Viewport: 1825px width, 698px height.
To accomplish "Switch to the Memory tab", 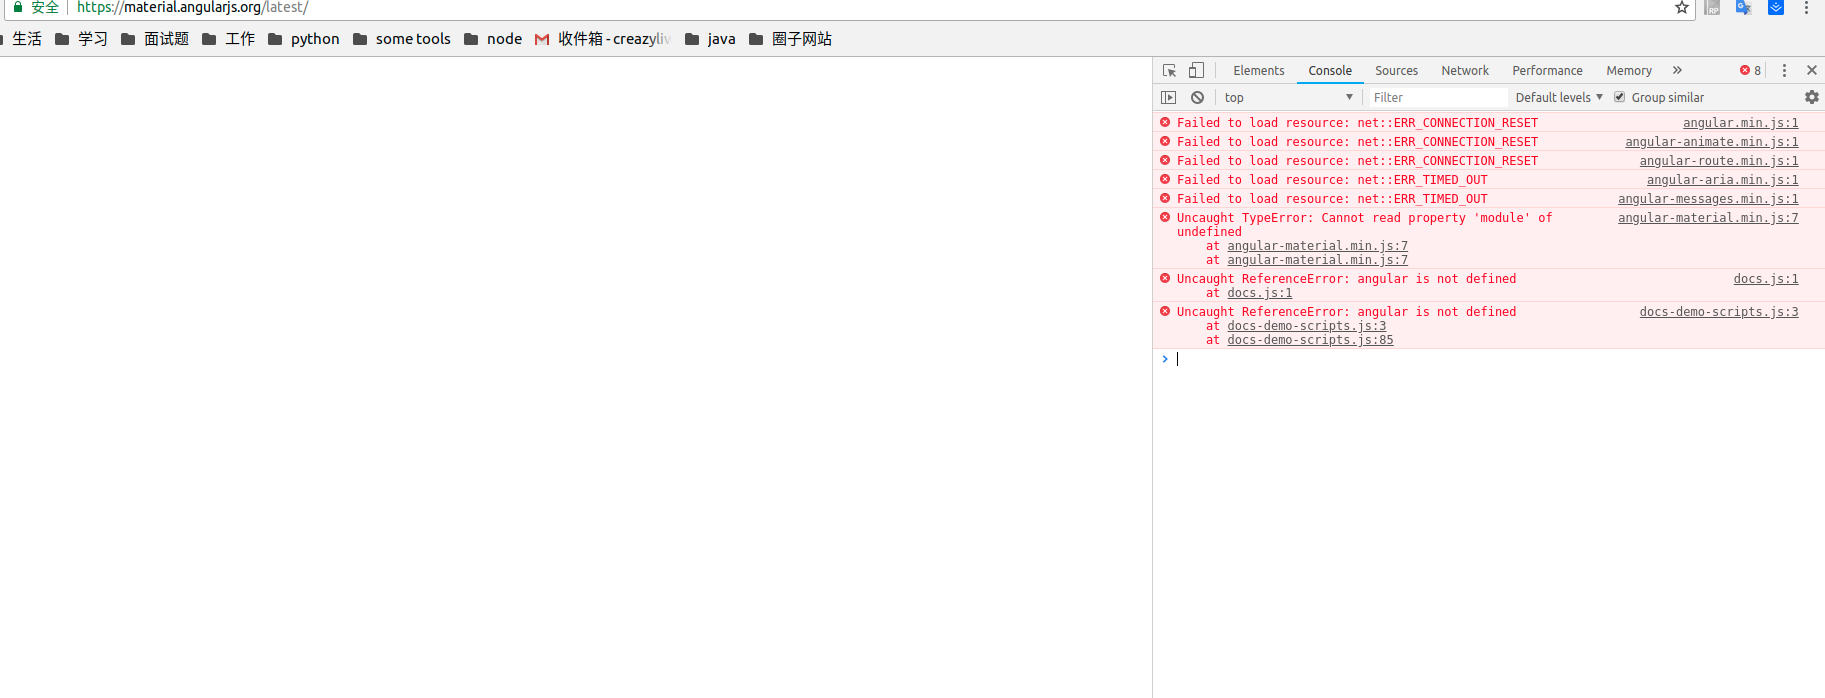I will pyautogui.click(x=1628, y=70).
